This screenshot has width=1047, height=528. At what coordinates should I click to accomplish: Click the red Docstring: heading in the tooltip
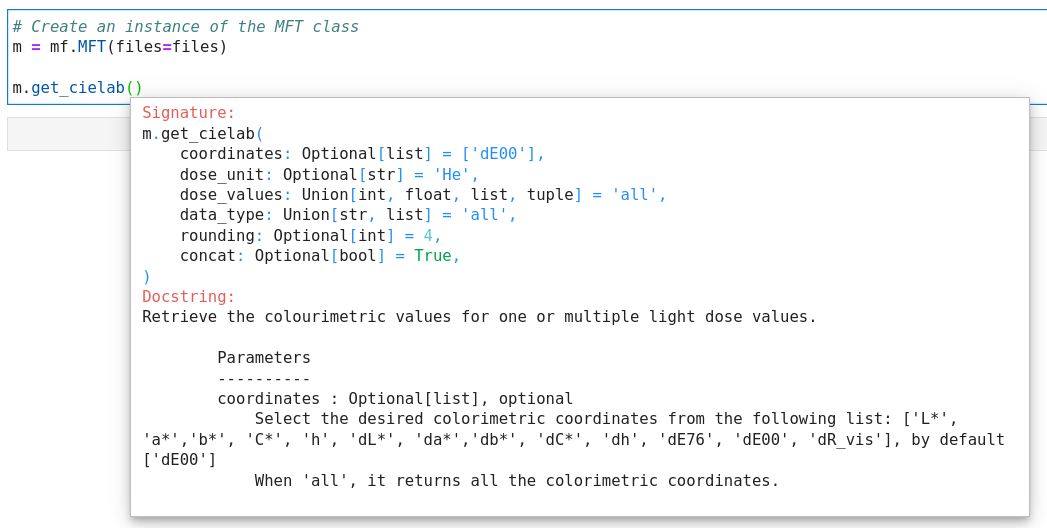coord(188,297)
